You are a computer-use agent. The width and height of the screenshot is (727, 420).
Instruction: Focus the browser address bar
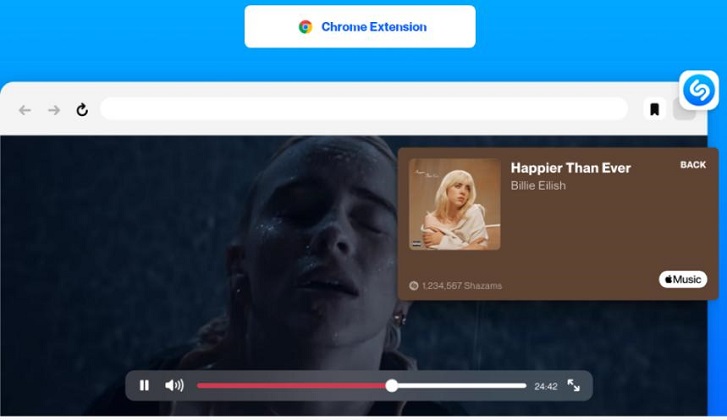click(x=364, y=109)
